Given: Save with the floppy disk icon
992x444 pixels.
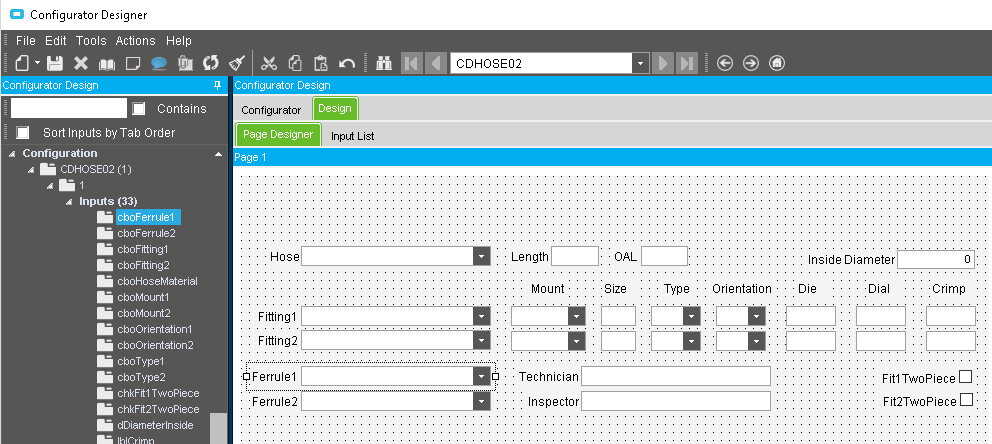Looking at the screenshot, I should (x=55, y=63).
